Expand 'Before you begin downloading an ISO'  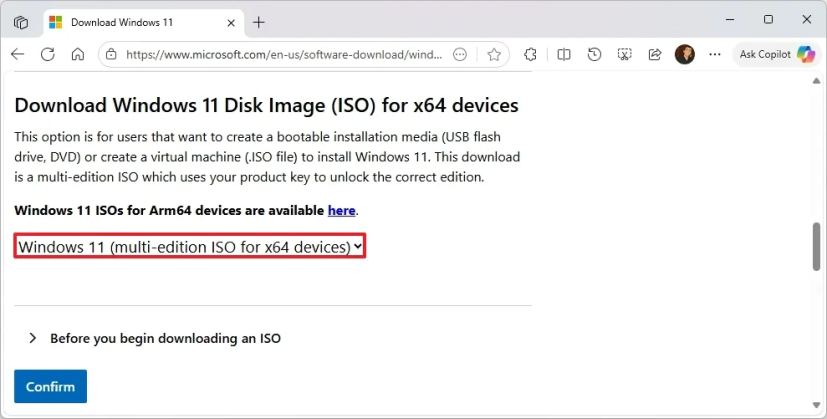[165, 338]
